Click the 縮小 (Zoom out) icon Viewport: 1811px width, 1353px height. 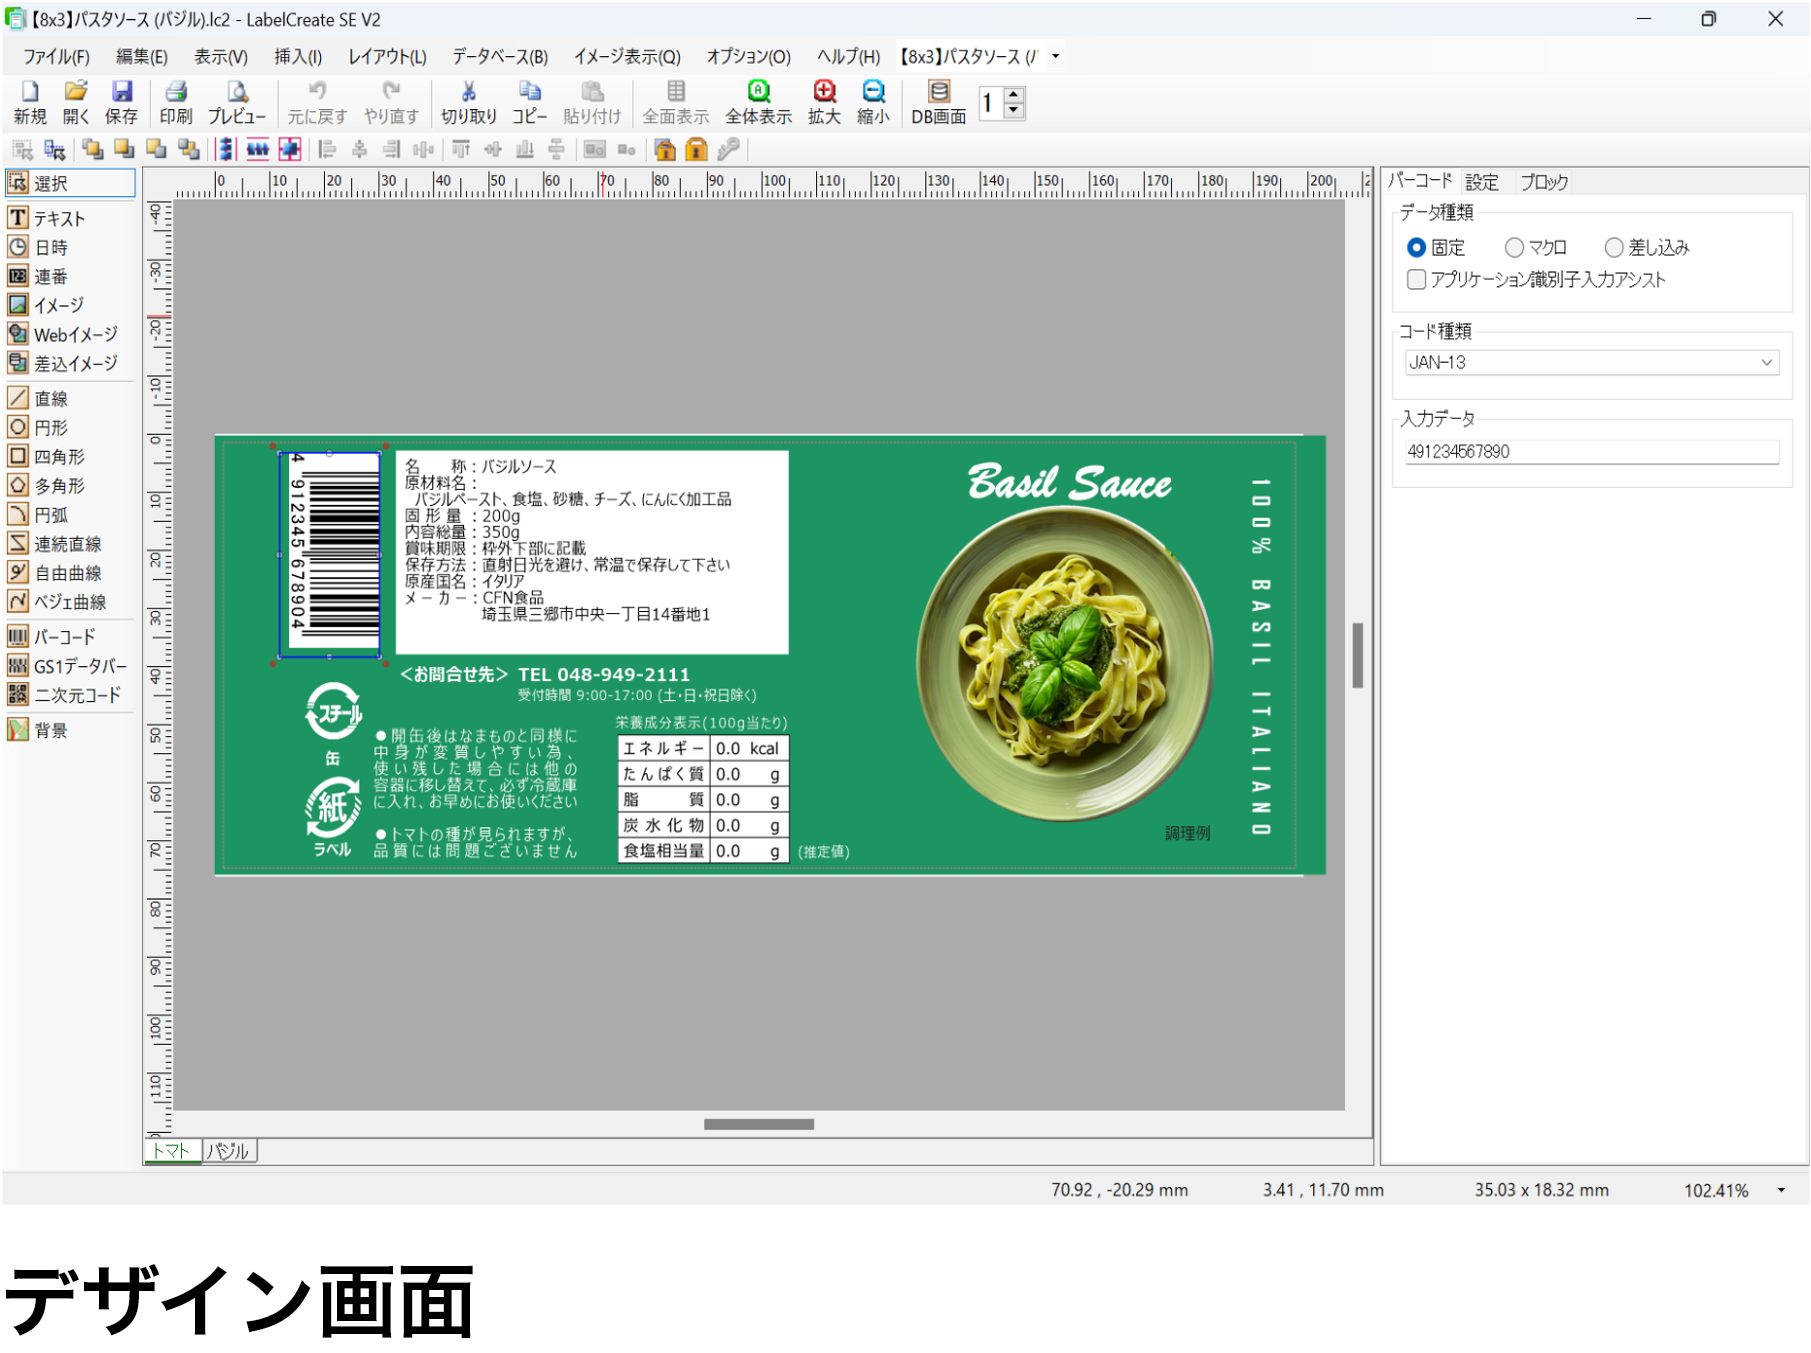(873, 103)
